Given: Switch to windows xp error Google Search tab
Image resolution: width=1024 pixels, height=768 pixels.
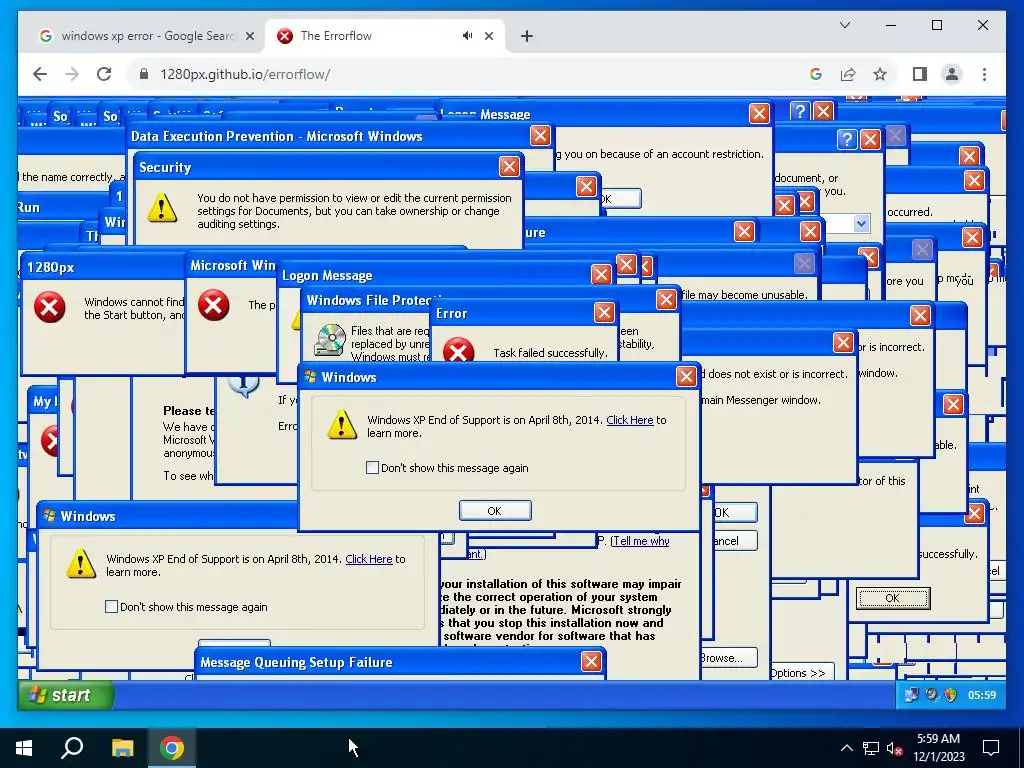Looking at the screenshot, I should (x=147, y=36).
